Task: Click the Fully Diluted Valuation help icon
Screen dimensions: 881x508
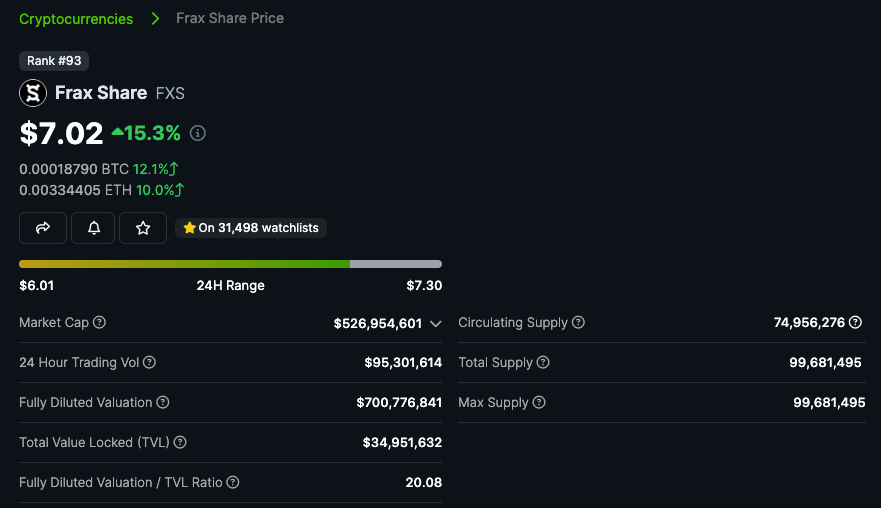Action: pyautogui.click(x=163, y=403)
